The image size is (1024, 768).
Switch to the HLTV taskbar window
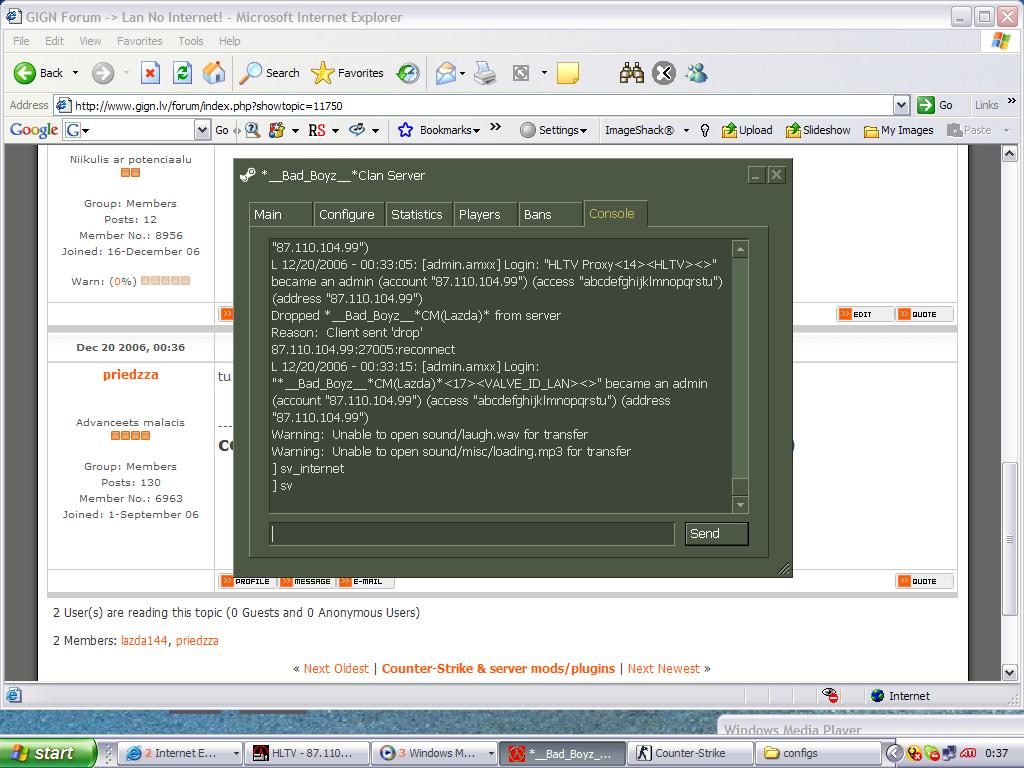[x=307, y=753]
